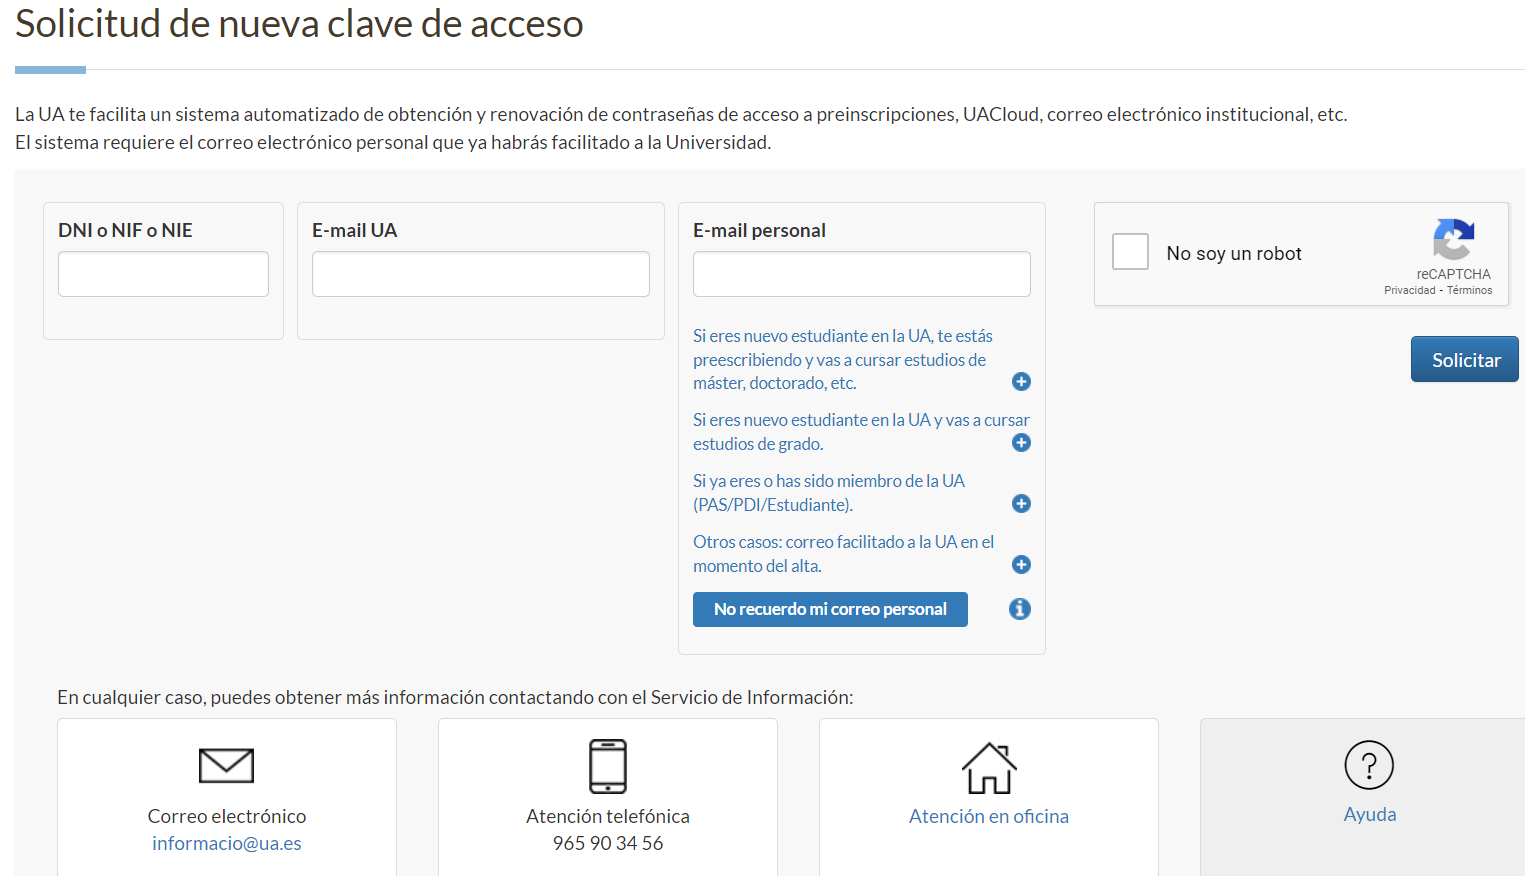Open the Ayuda link
This screenshot has height=876, width=1525.
coord(1369,814)
